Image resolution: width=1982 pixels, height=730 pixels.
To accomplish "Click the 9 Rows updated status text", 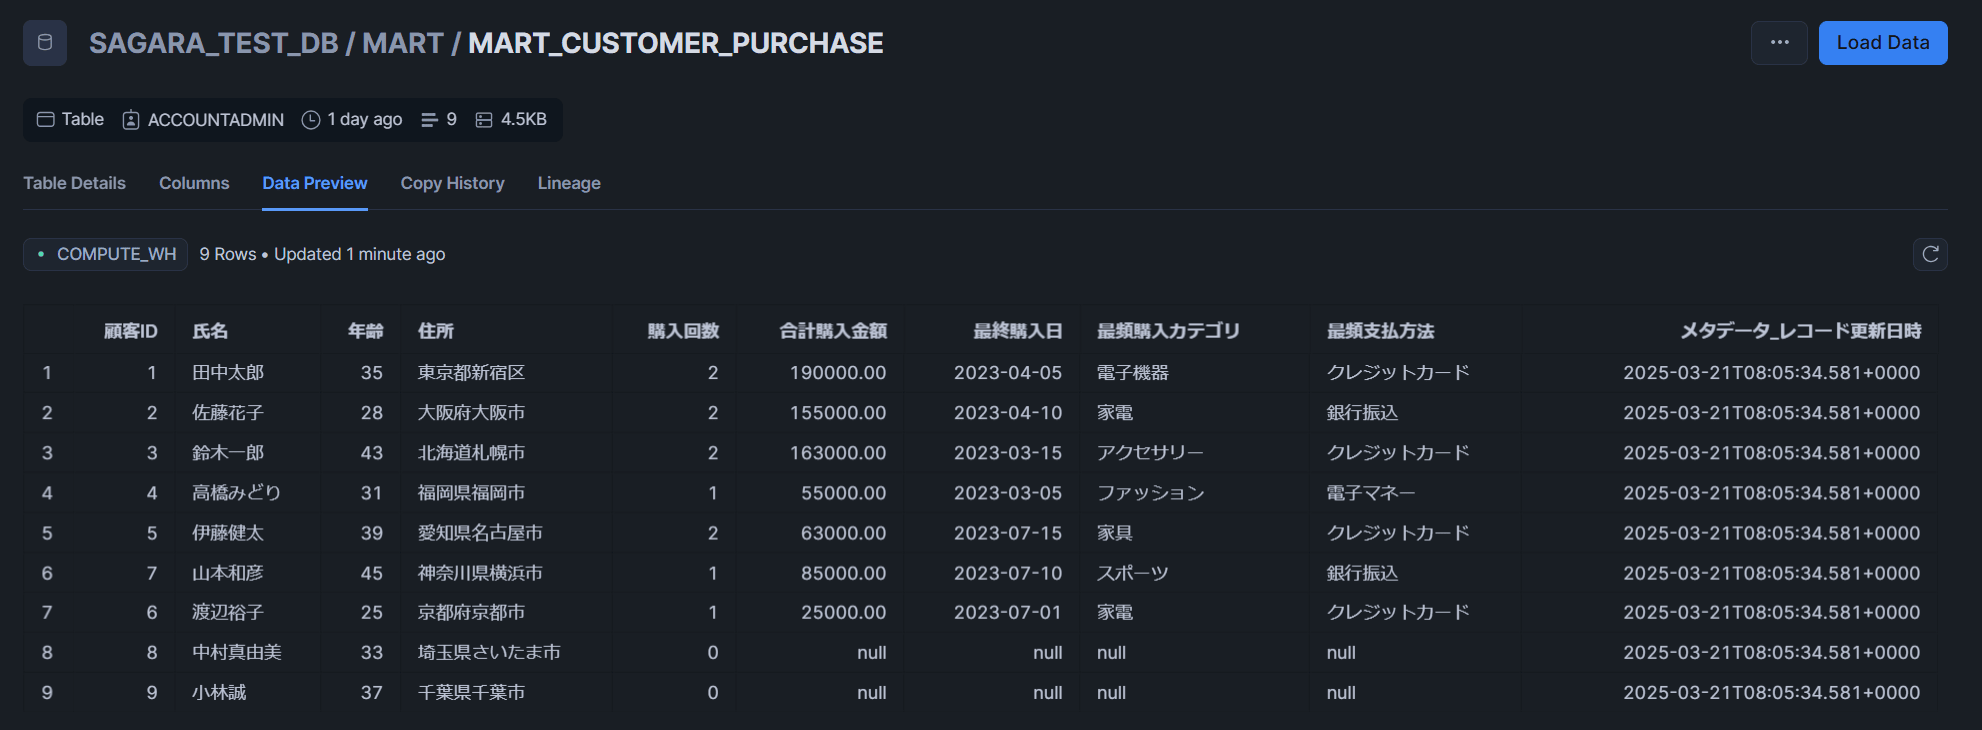I will [322, 254].
